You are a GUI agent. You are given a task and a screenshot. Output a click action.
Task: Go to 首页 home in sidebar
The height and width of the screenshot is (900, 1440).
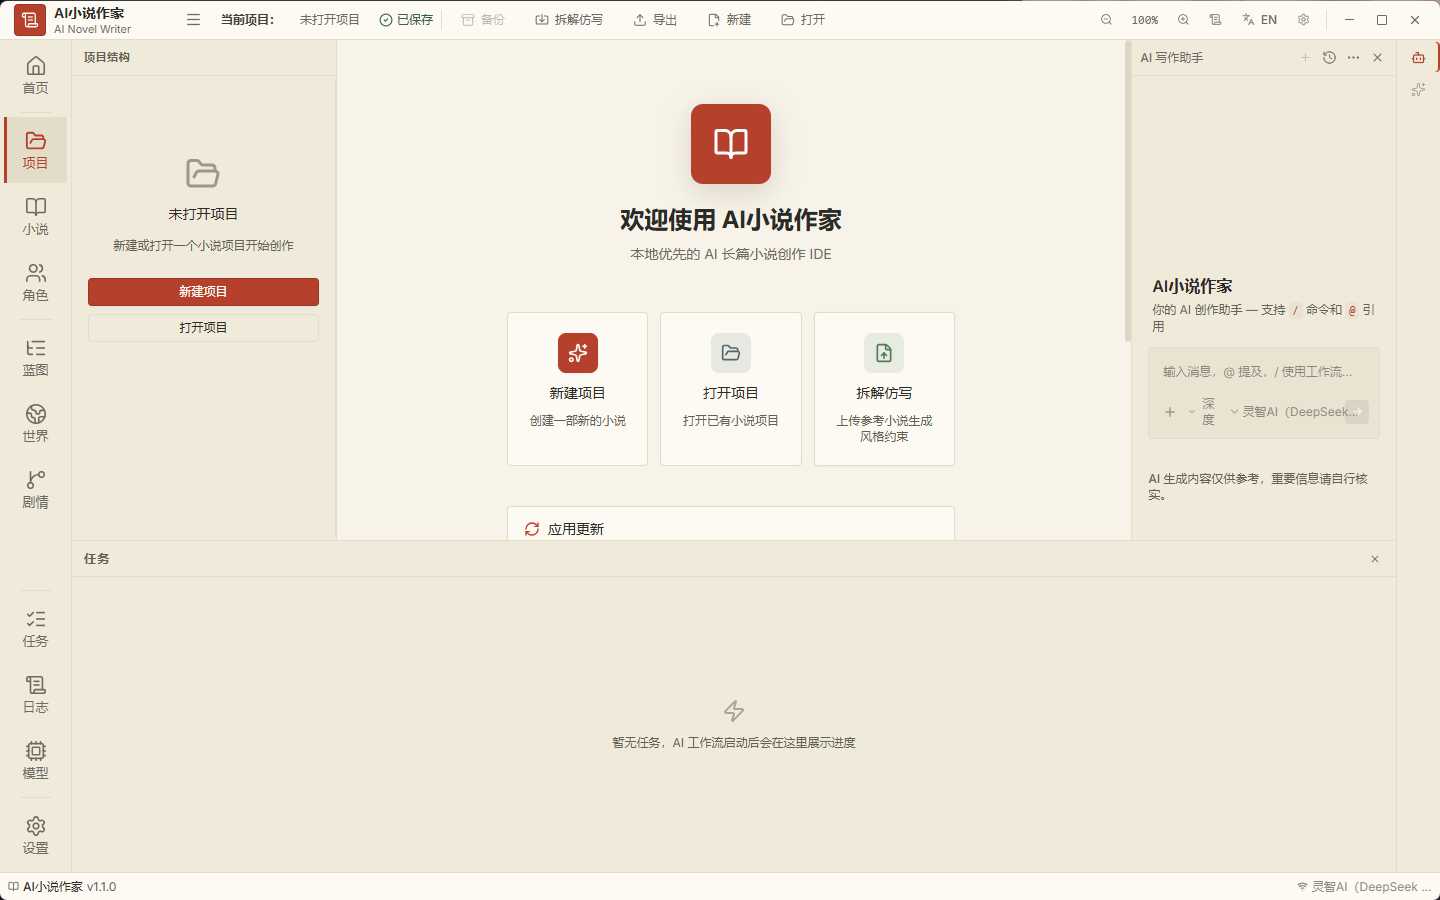pyautogui.click(x=35, y=76)
